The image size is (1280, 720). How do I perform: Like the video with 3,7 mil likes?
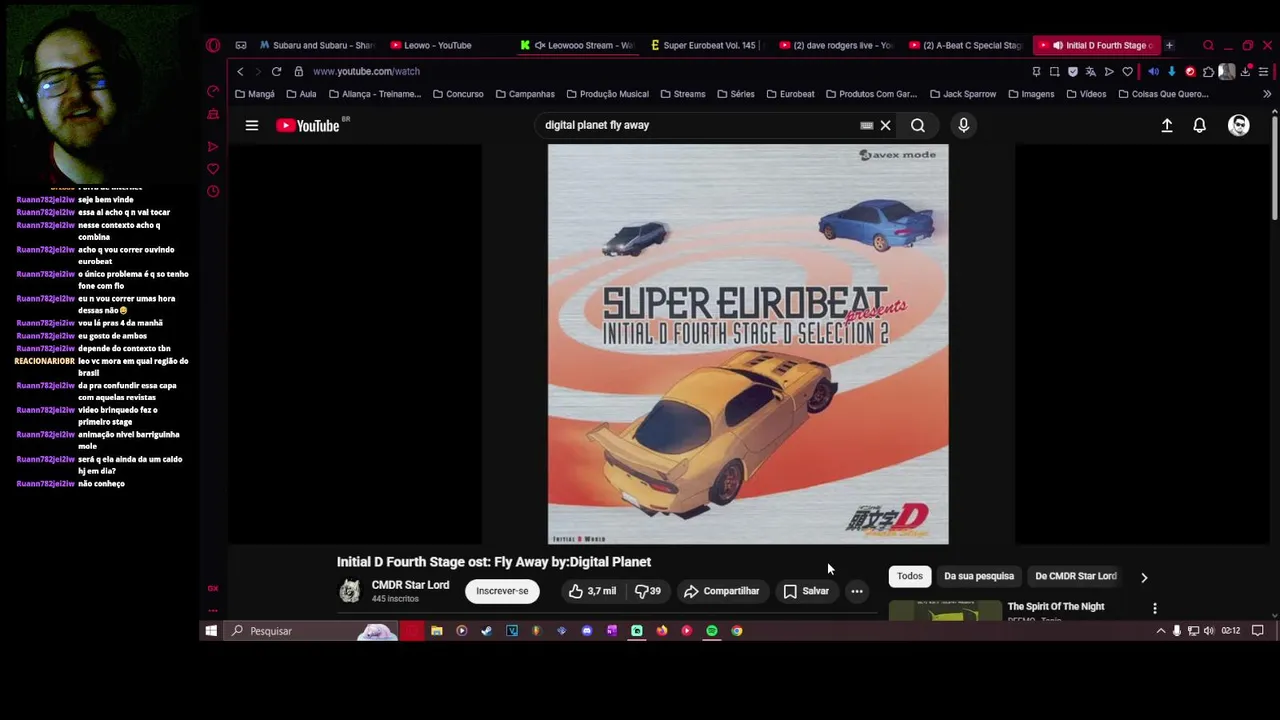(592, 591)
